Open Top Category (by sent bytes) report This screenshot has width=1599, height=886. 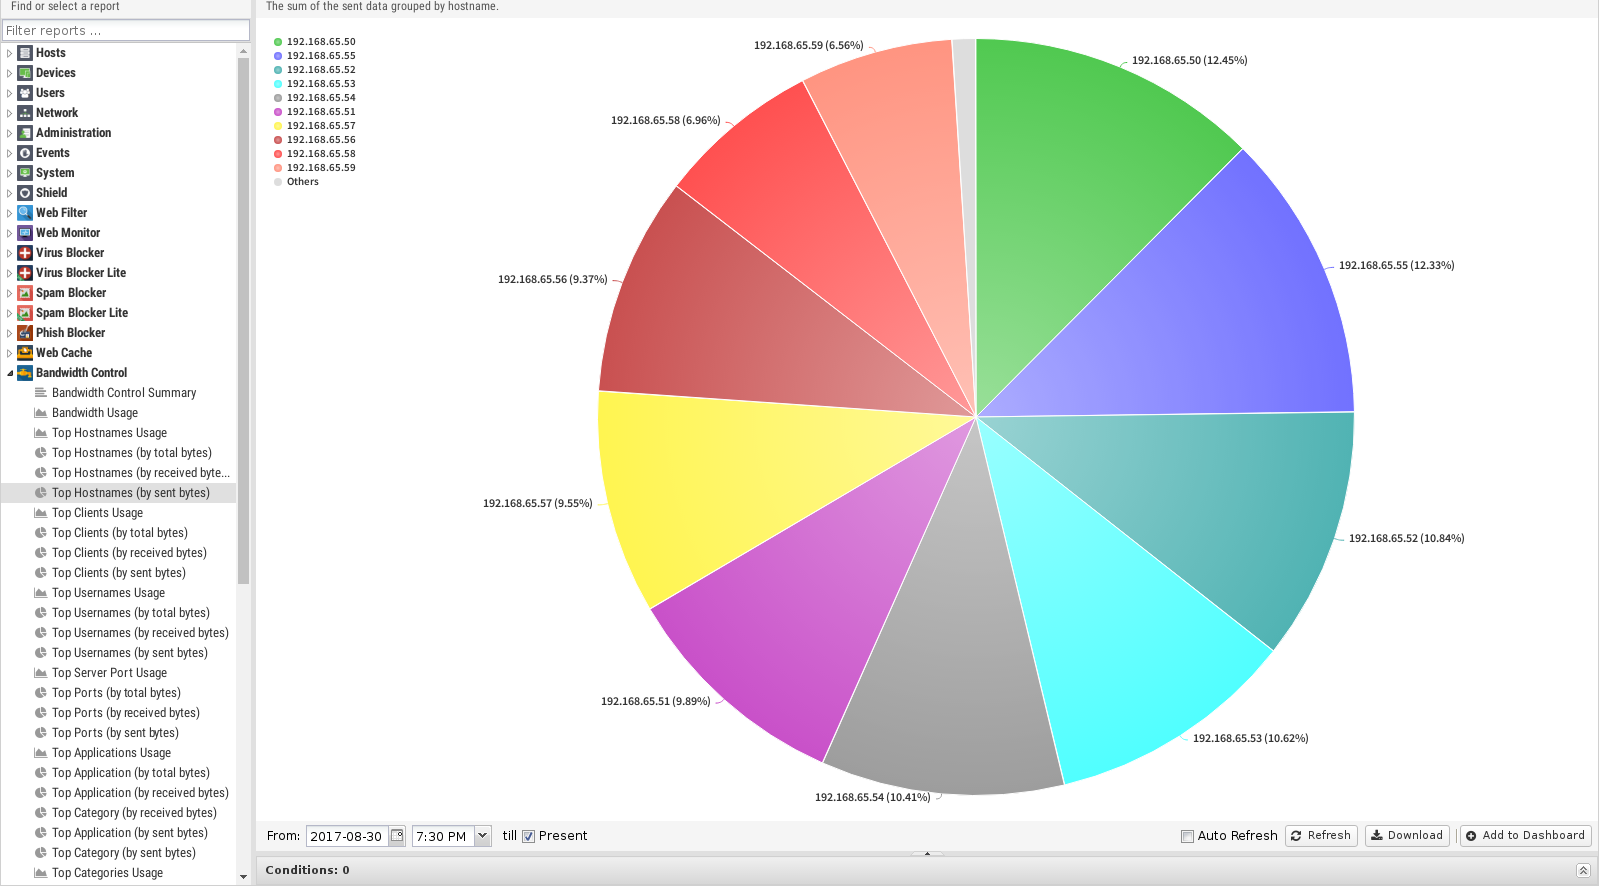pyautogui.click(x=124, y=853)
